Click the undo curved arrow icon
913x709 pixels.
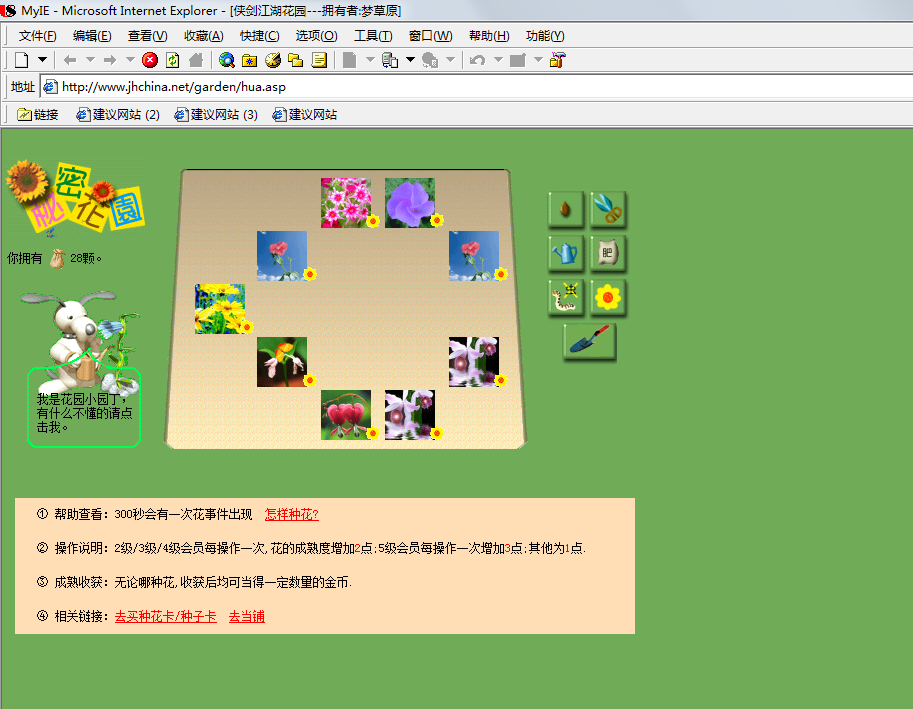pos(477,60)
